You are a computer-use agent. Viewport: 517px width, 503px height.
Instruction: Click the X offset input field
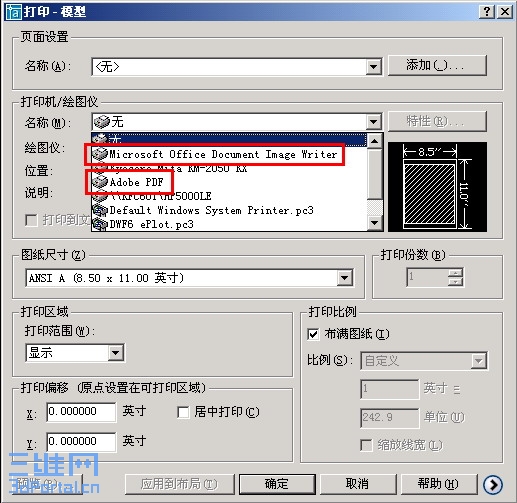[82, 412]
